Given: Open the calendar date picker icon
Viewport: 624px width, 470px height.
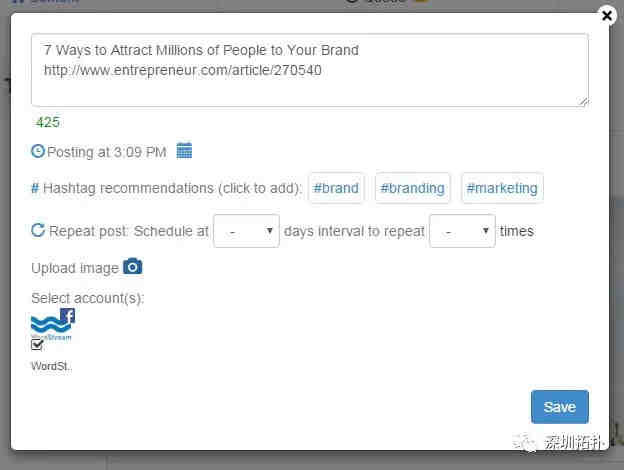Looking at the screenshot, I should tap(184, 150).
